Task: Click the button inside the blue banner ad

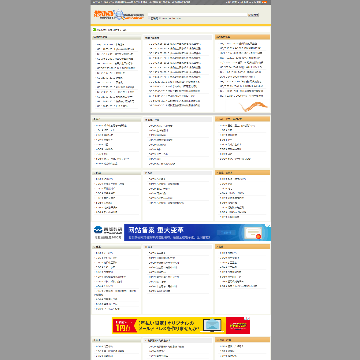Action: pos(226,232)
